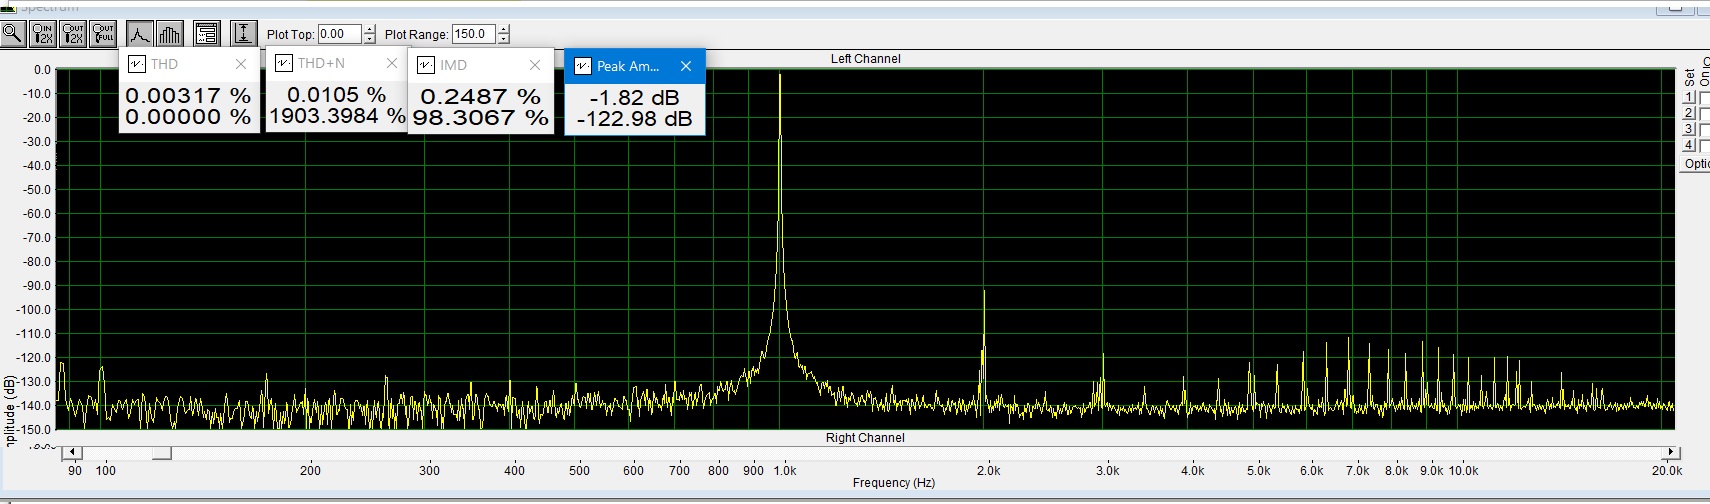Viewport: 1710px width, 504px height.
Task: Click the Plot Top label
Action: 290,34
